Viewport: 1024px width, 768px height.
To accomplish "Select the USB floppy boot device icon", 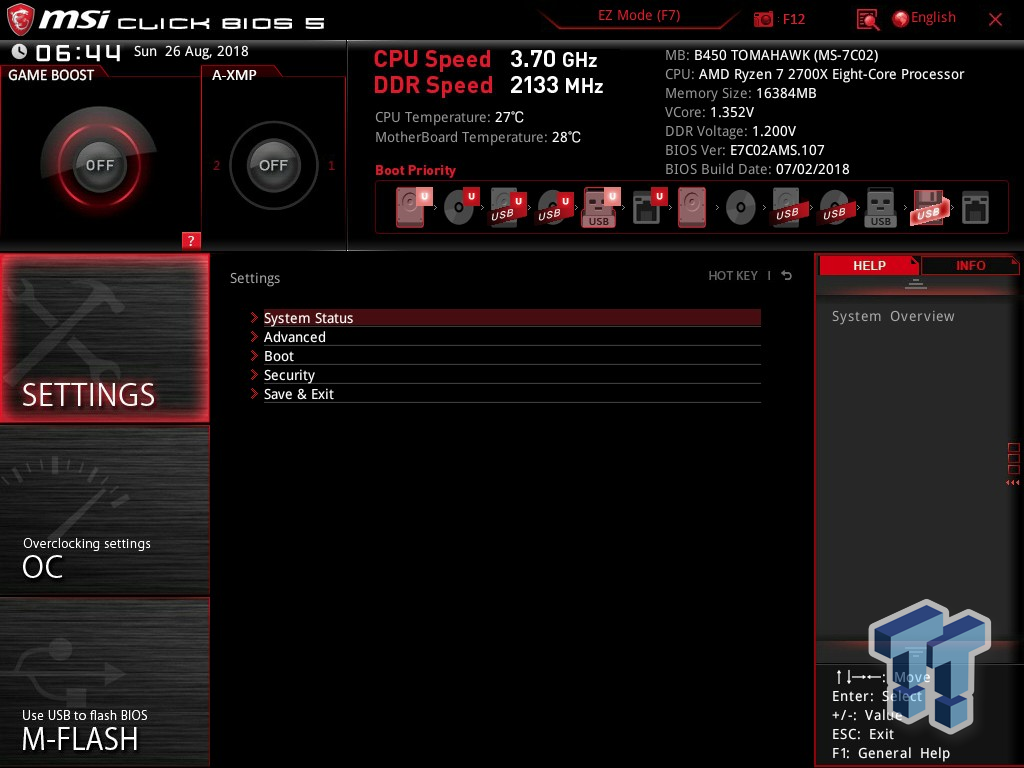I will pos(928,208).
